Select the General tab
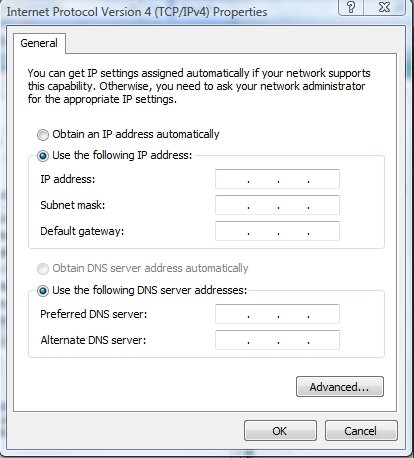 [x=39, y=43]
